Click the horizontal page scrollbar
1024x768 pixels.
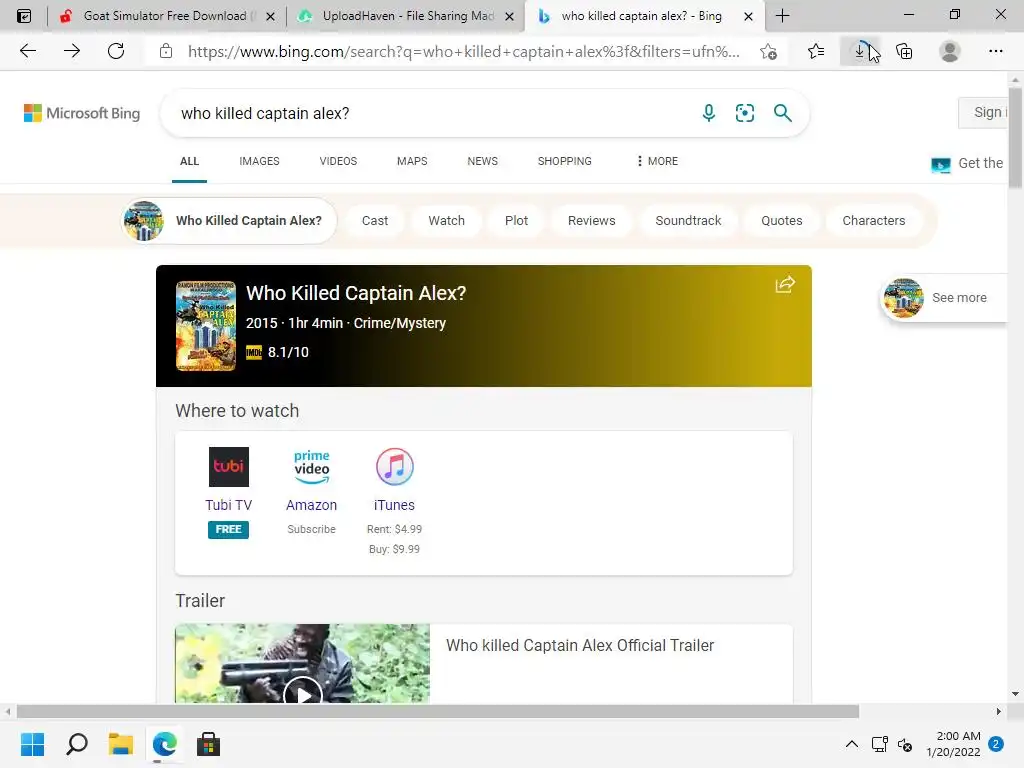[x=438, y=711]
